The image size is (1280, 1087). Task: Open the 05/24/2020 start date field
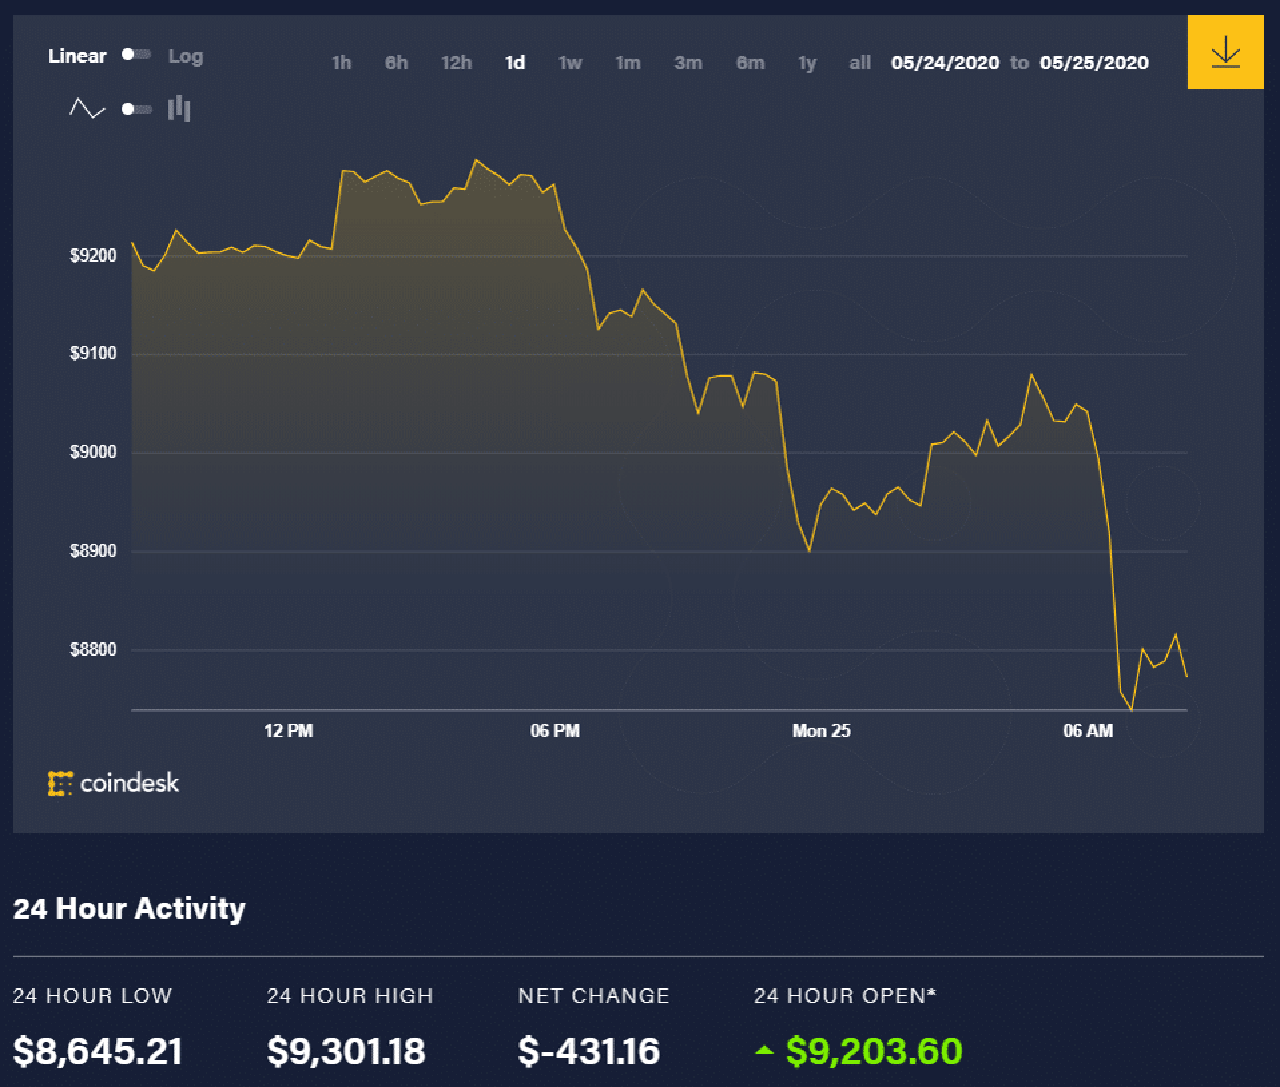tap(945, 63)
